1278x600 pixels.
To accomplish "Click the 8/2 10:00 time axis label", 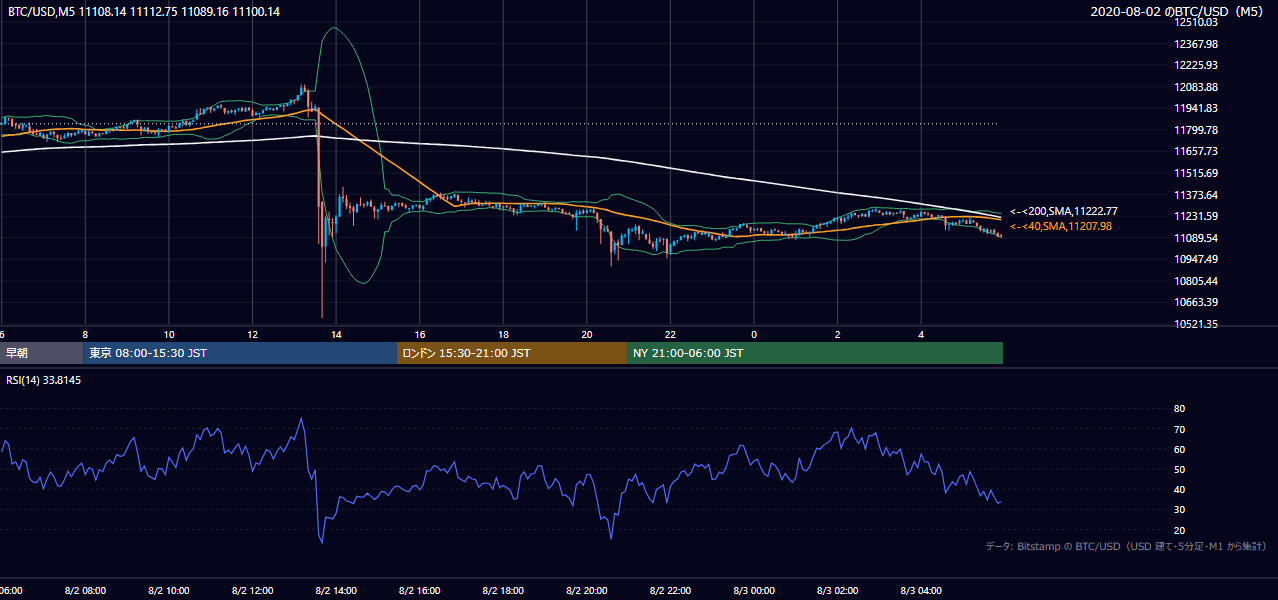I will (169, 591).
